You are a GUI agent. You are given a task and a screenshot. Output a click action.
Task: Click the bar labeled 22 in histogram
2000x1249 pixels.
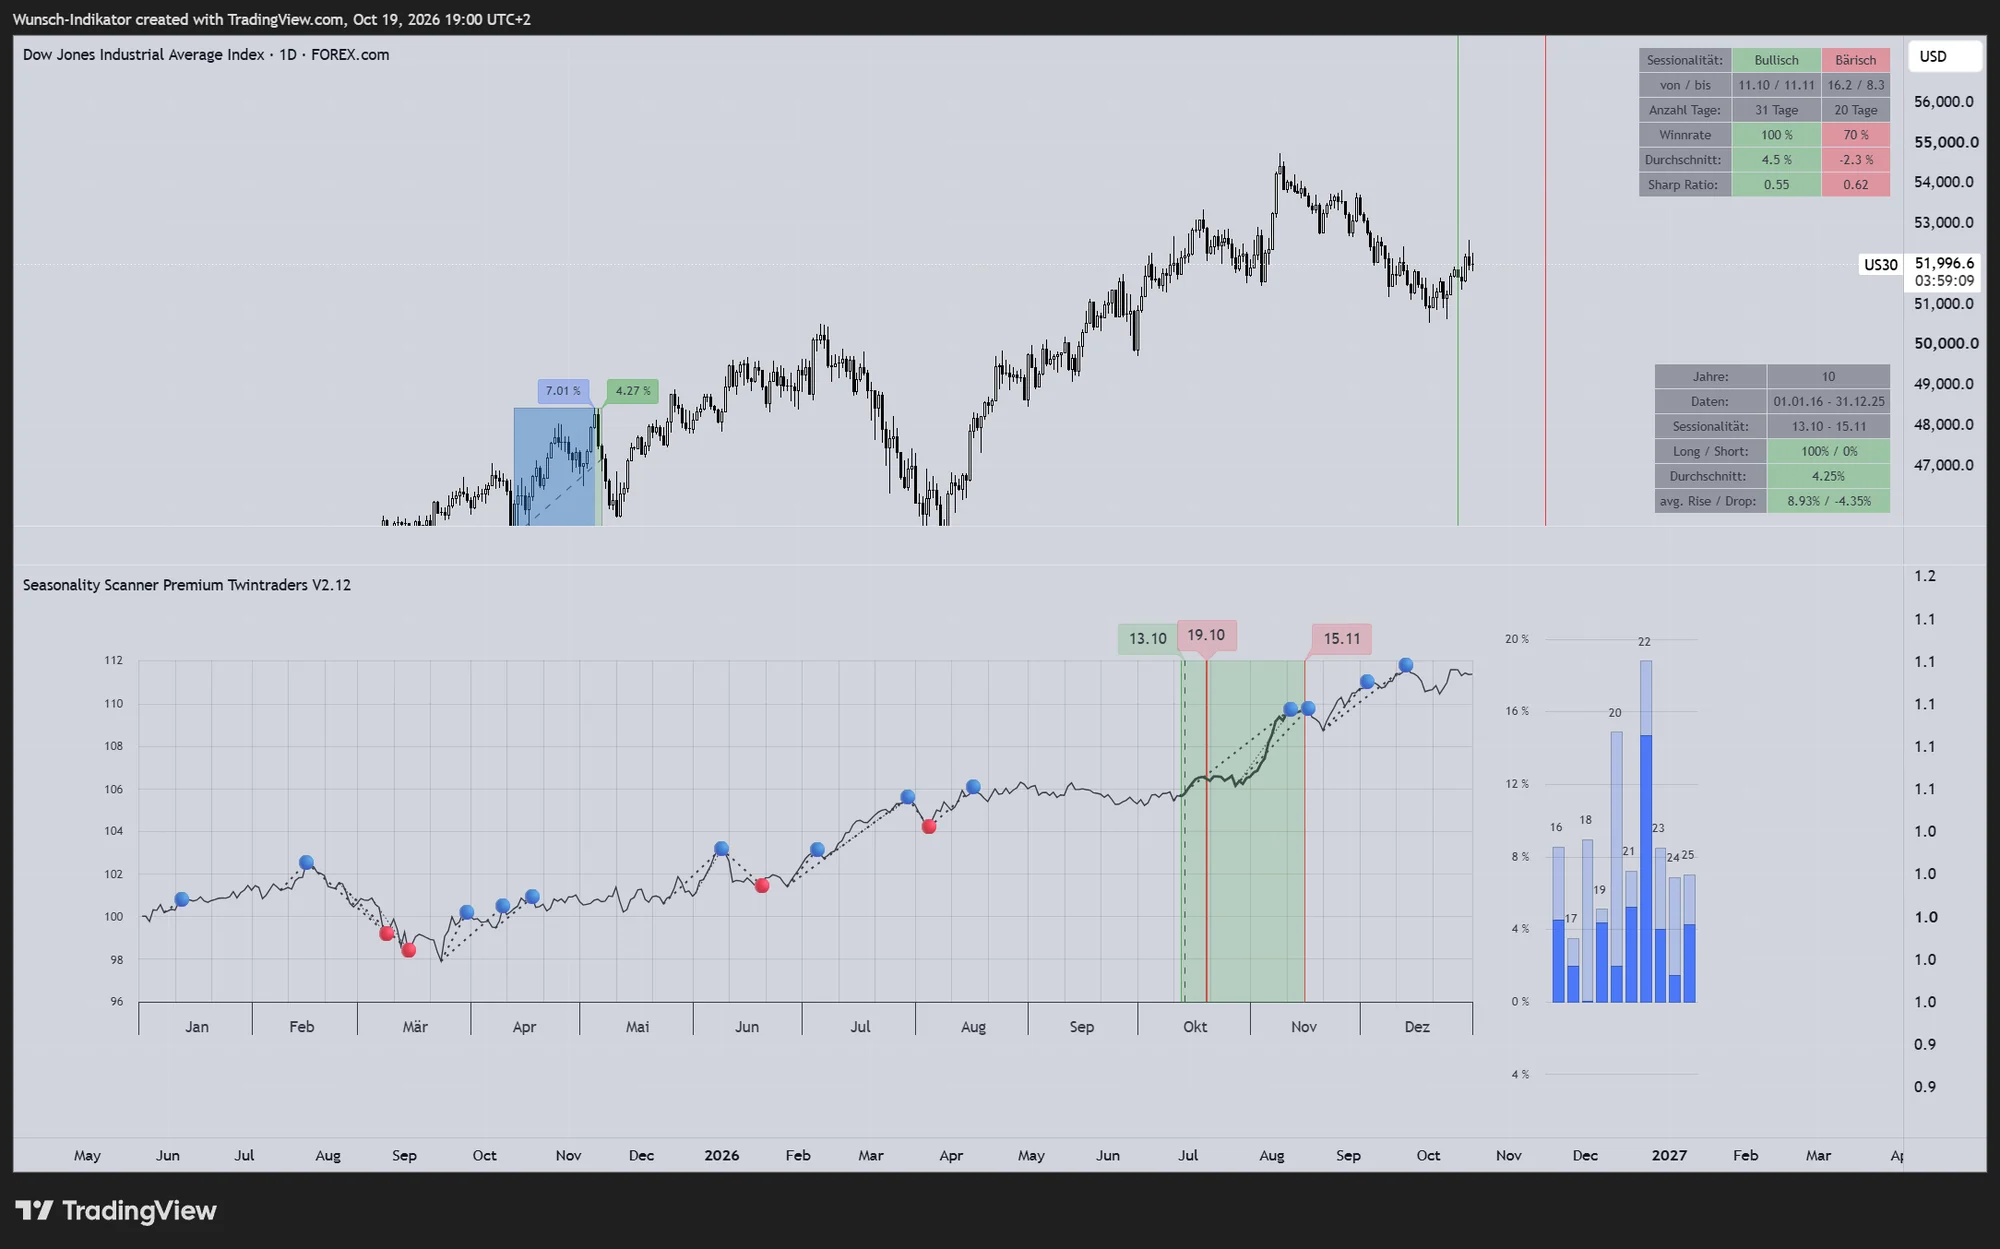point(1646,830)
